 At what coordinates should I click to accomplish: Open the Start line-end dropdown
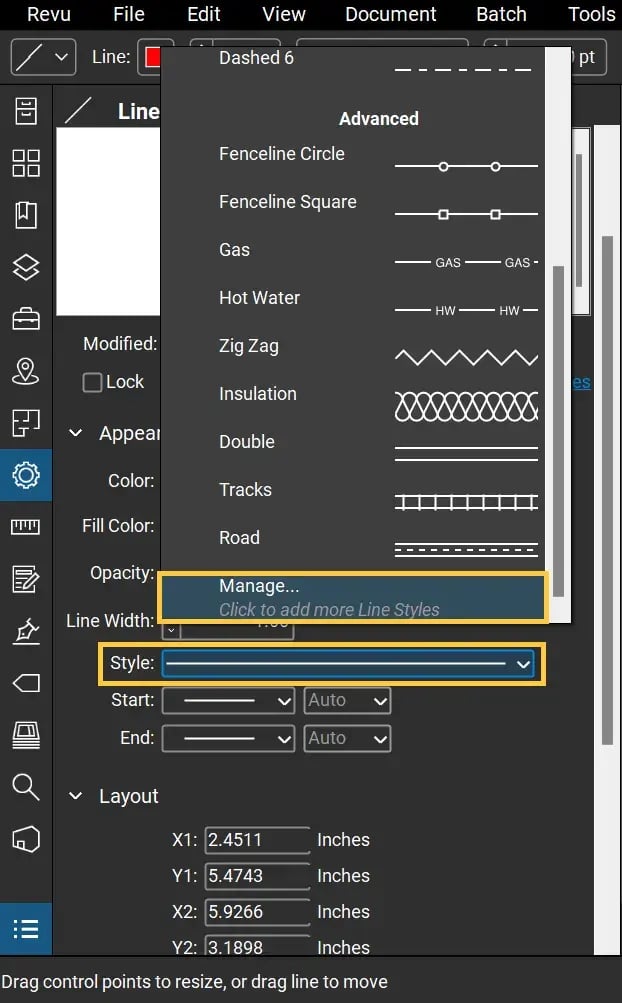tap(228, 701)
